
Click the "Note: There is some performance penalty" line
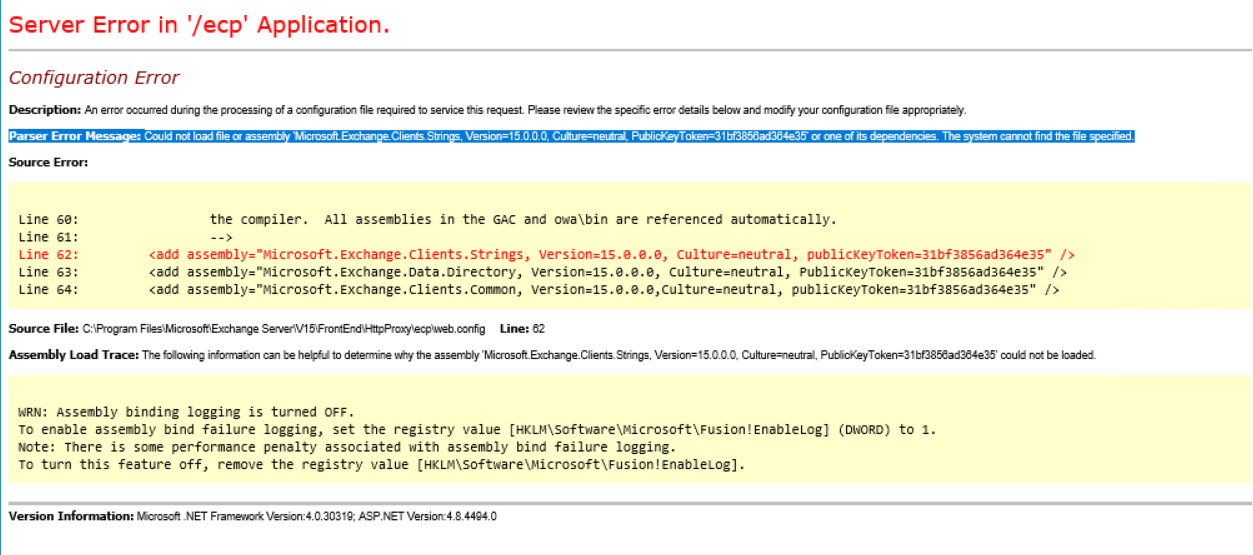pos(347,447)
